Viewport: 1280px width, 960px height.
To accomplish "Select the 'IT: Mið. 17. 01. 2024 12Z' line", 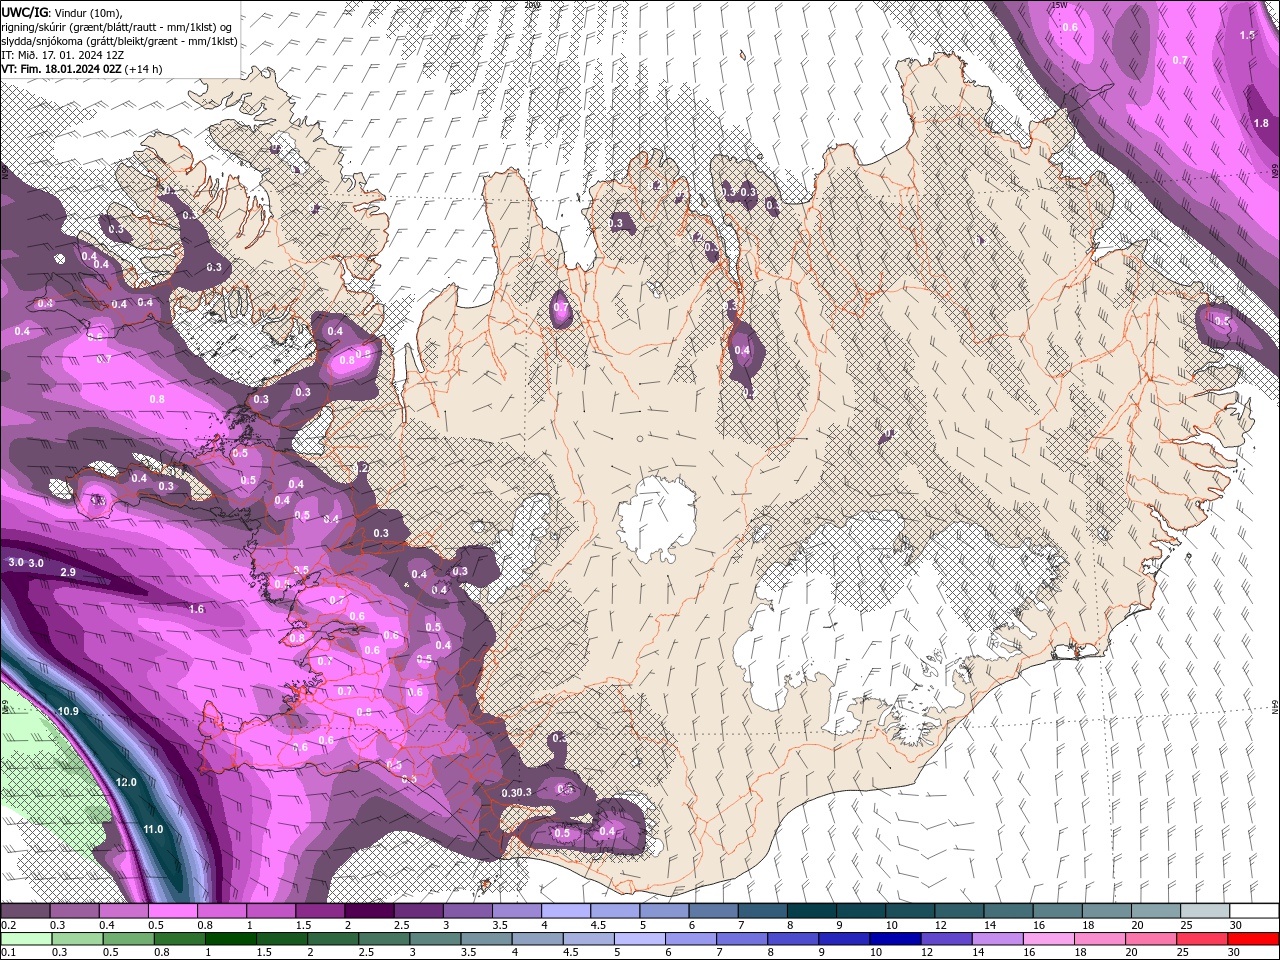I will click(x=62, y=55).
